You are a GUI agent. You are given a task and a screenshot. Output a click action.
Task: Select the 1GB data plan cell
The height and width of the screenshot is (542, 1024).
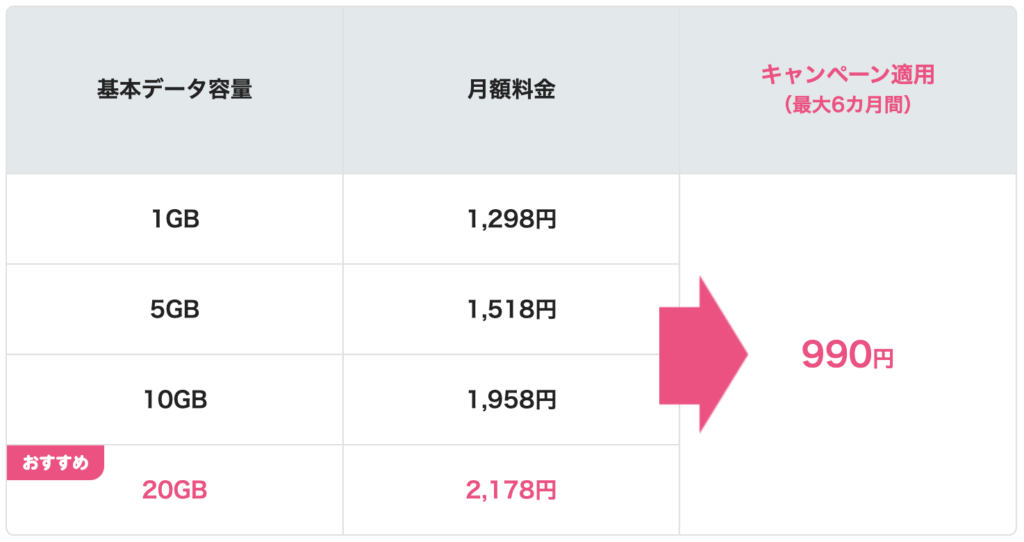point(174,219)
